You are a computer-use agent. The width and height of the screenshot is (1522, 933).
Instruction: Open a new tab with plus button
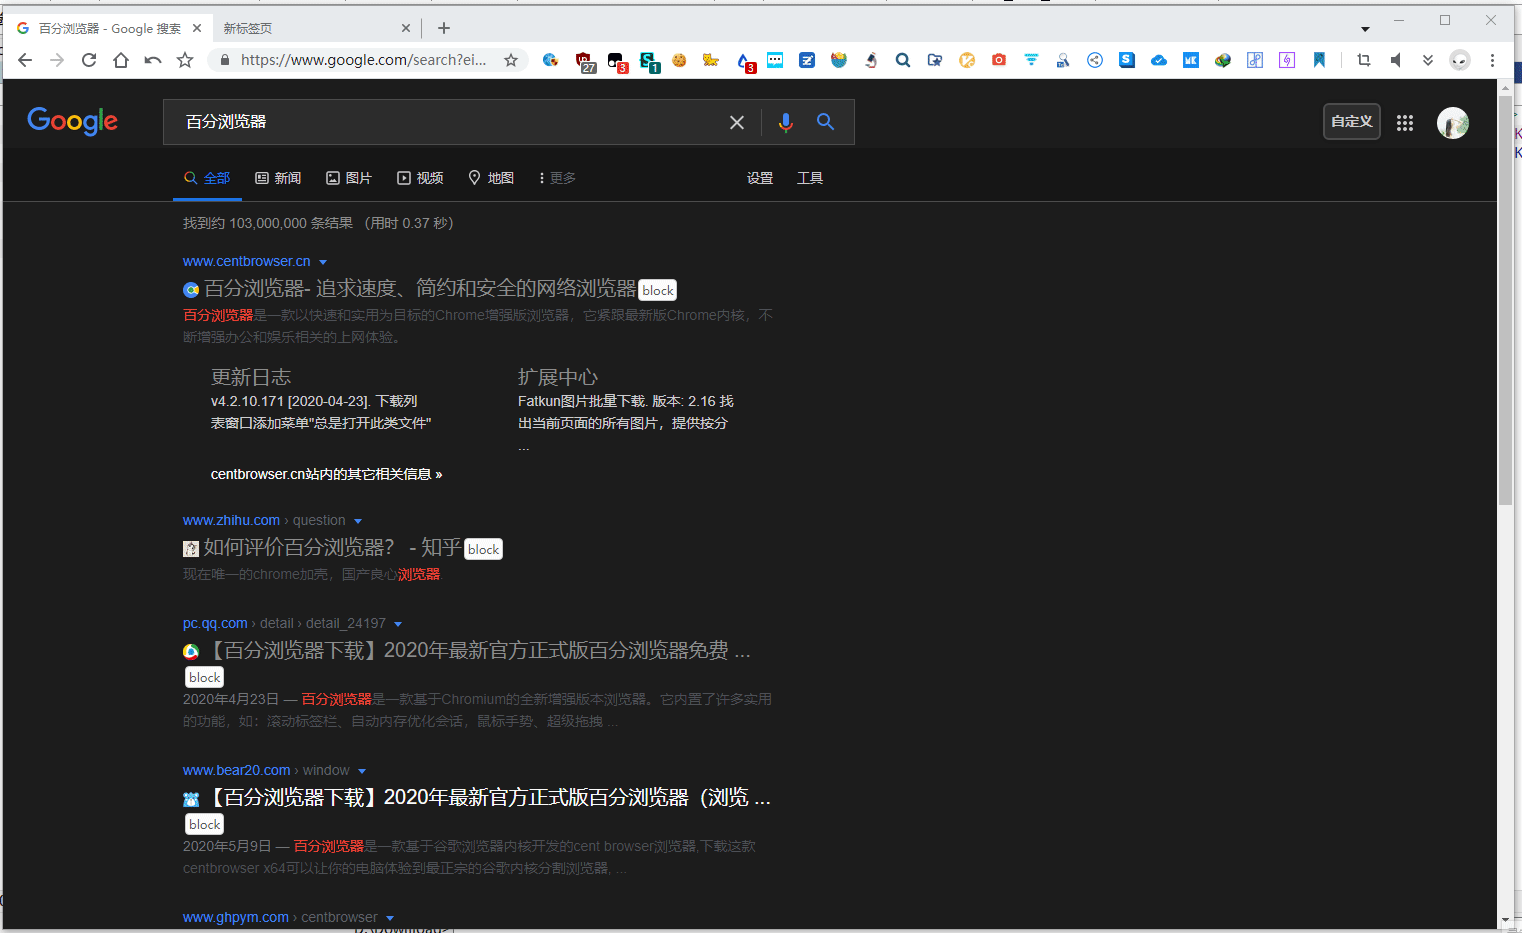tap(444, 28)
